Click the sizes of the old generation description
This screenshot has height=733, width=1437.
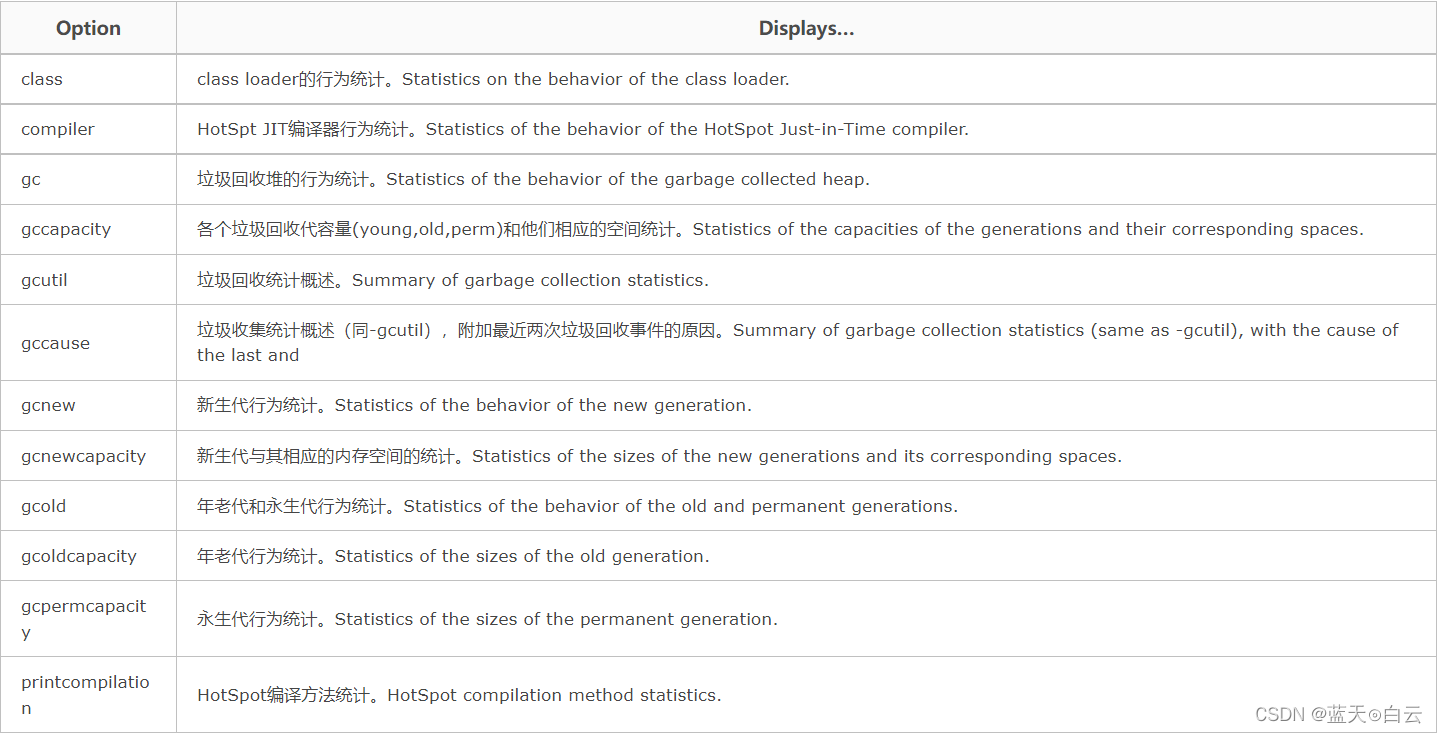click(x=453, y=556)
